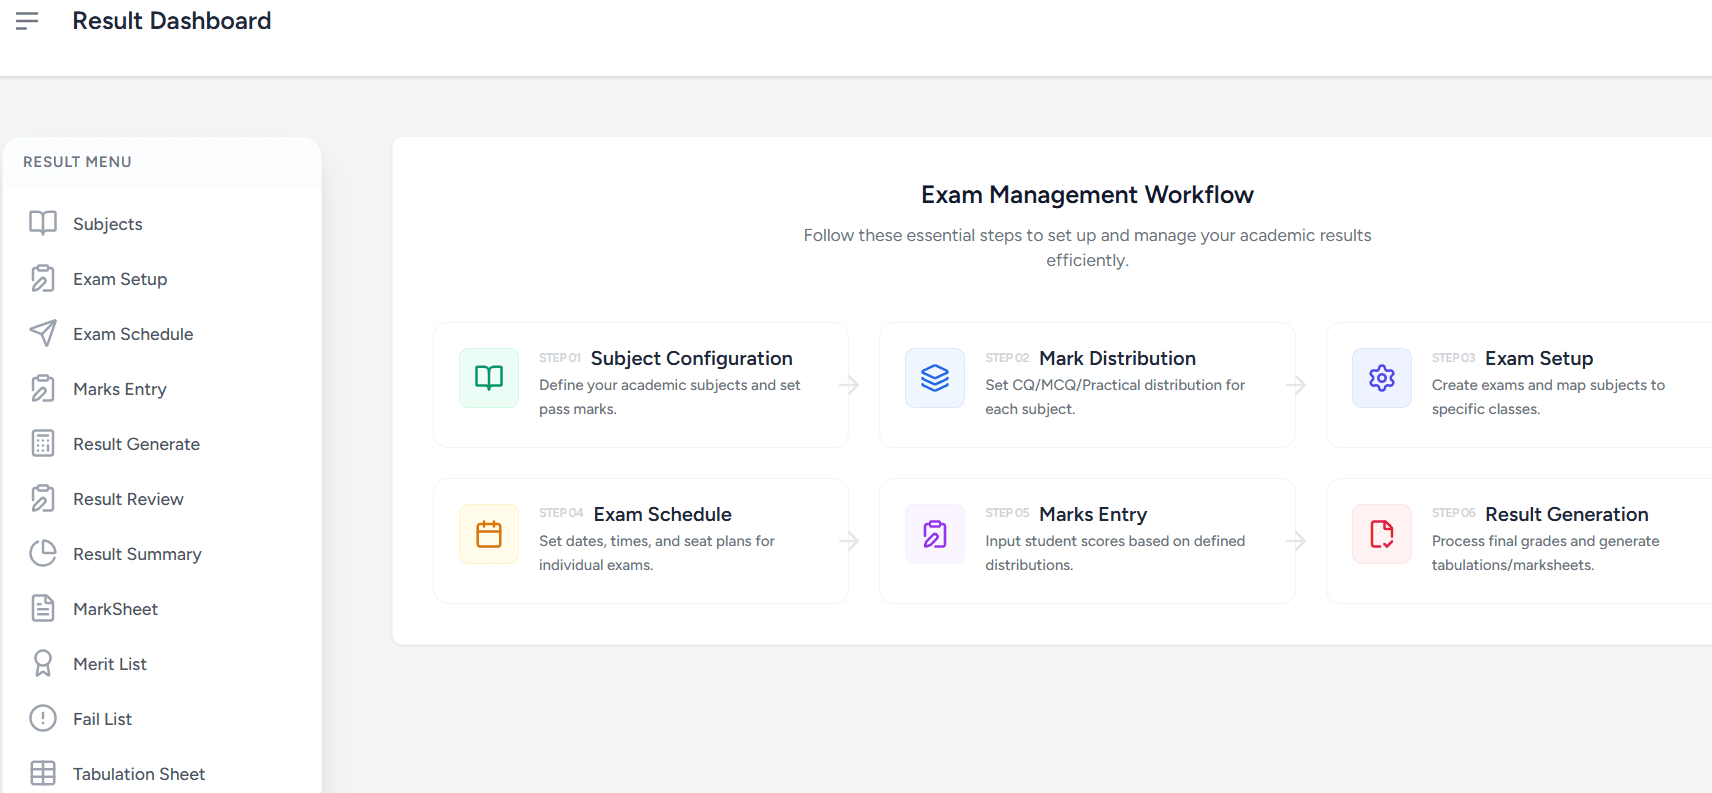Click 'Process final grades' description text
The height and width of the screenshot is (793, 1712).
(1545, 553)
